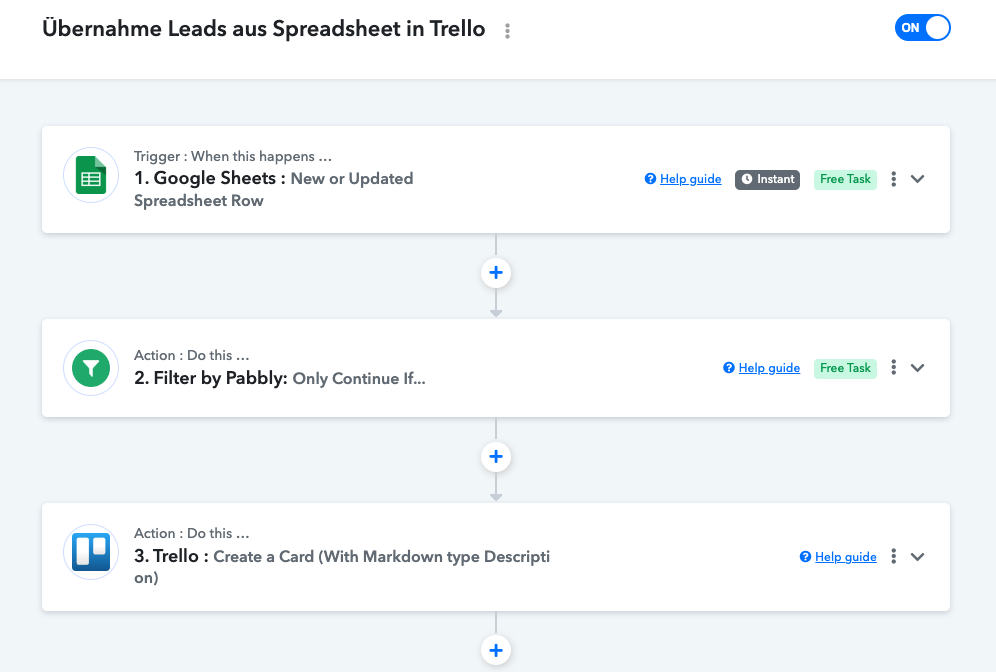Click the Free Task badge on the Filter step

pos(845,368)
